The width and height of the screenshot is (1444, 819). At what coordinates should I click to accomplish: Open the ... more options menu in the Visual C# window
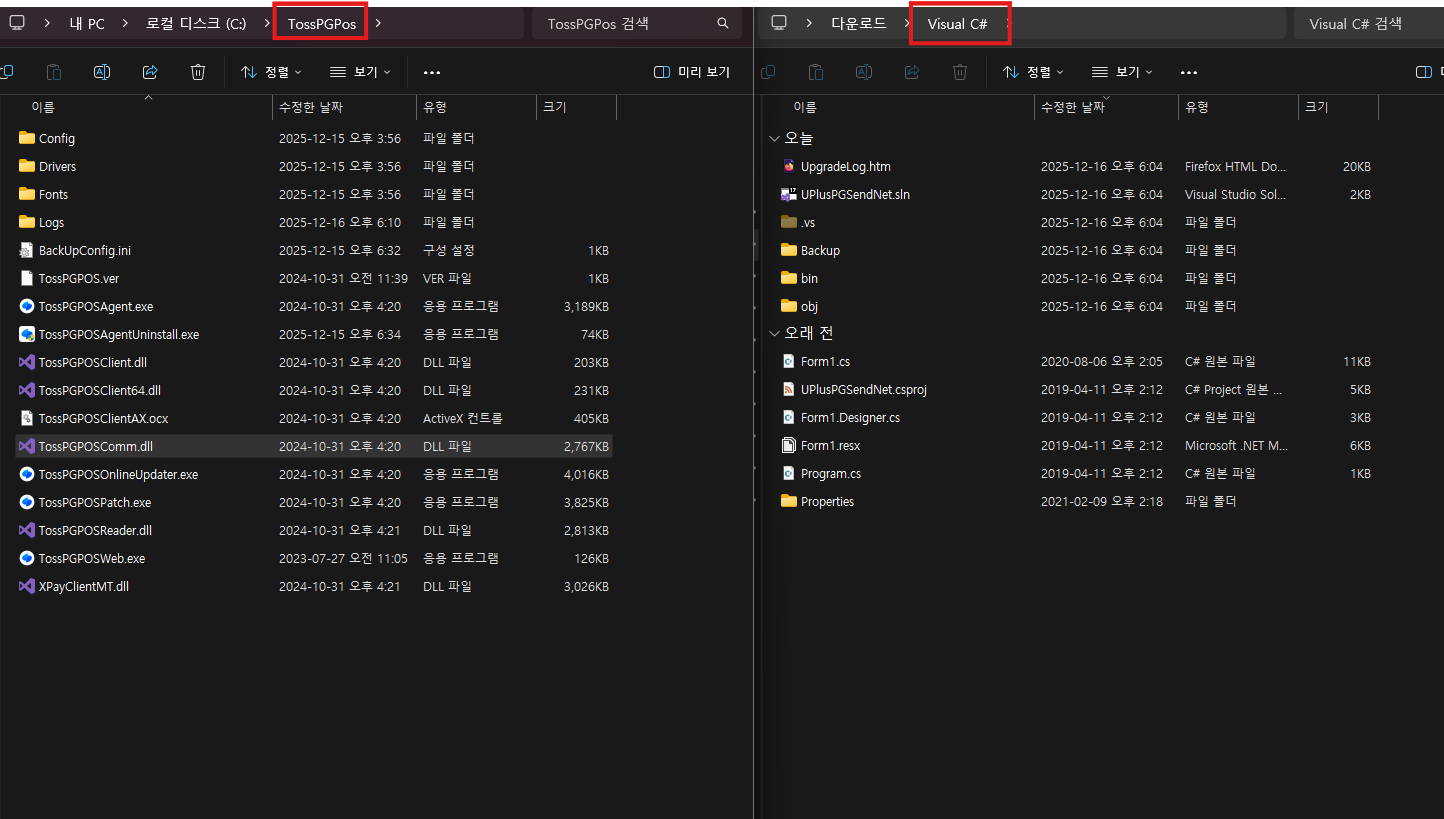pyautogui.click(x=1188, y=72)
